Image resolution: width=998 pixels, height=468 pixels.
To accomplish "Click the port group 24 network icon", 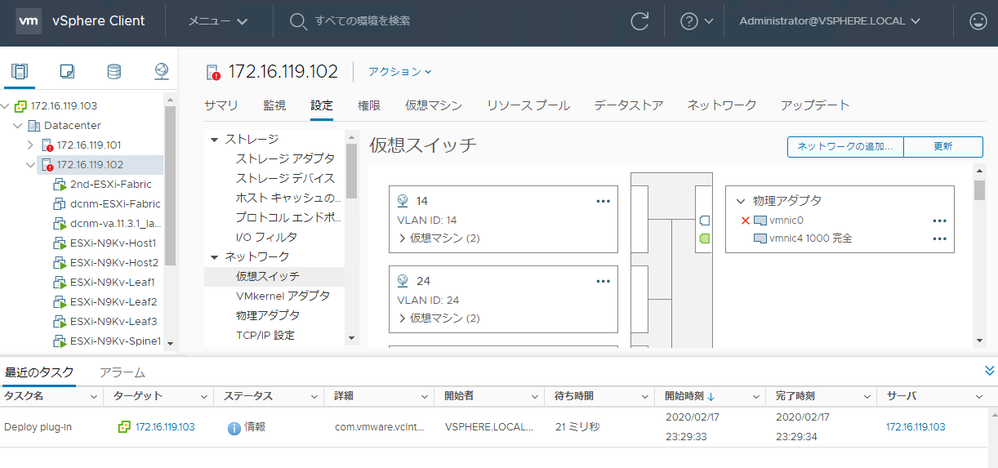I will (x=403, y=280).
